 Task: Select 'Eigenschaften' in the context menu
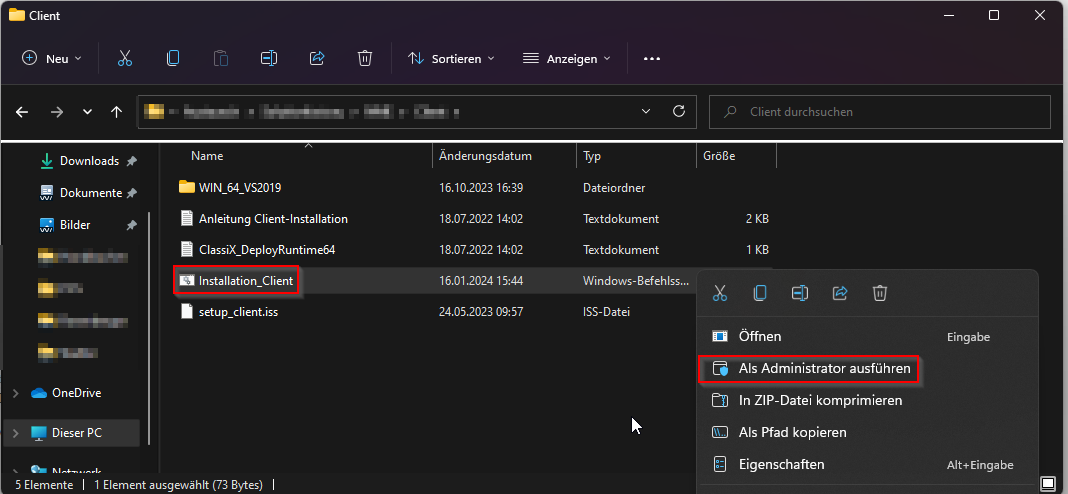tap(781, 464)
